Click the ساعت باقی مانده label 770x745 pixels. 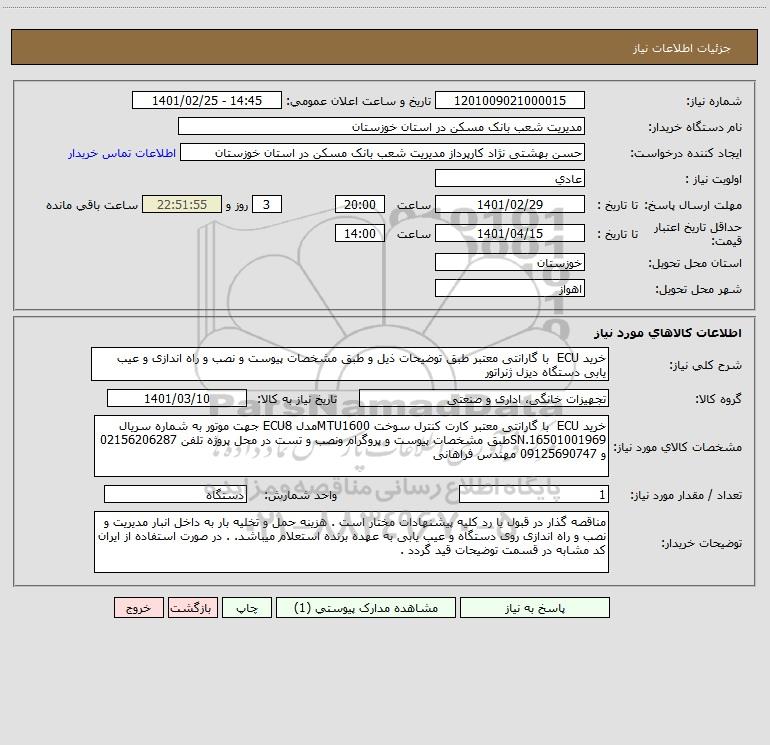tap(92, 205)
